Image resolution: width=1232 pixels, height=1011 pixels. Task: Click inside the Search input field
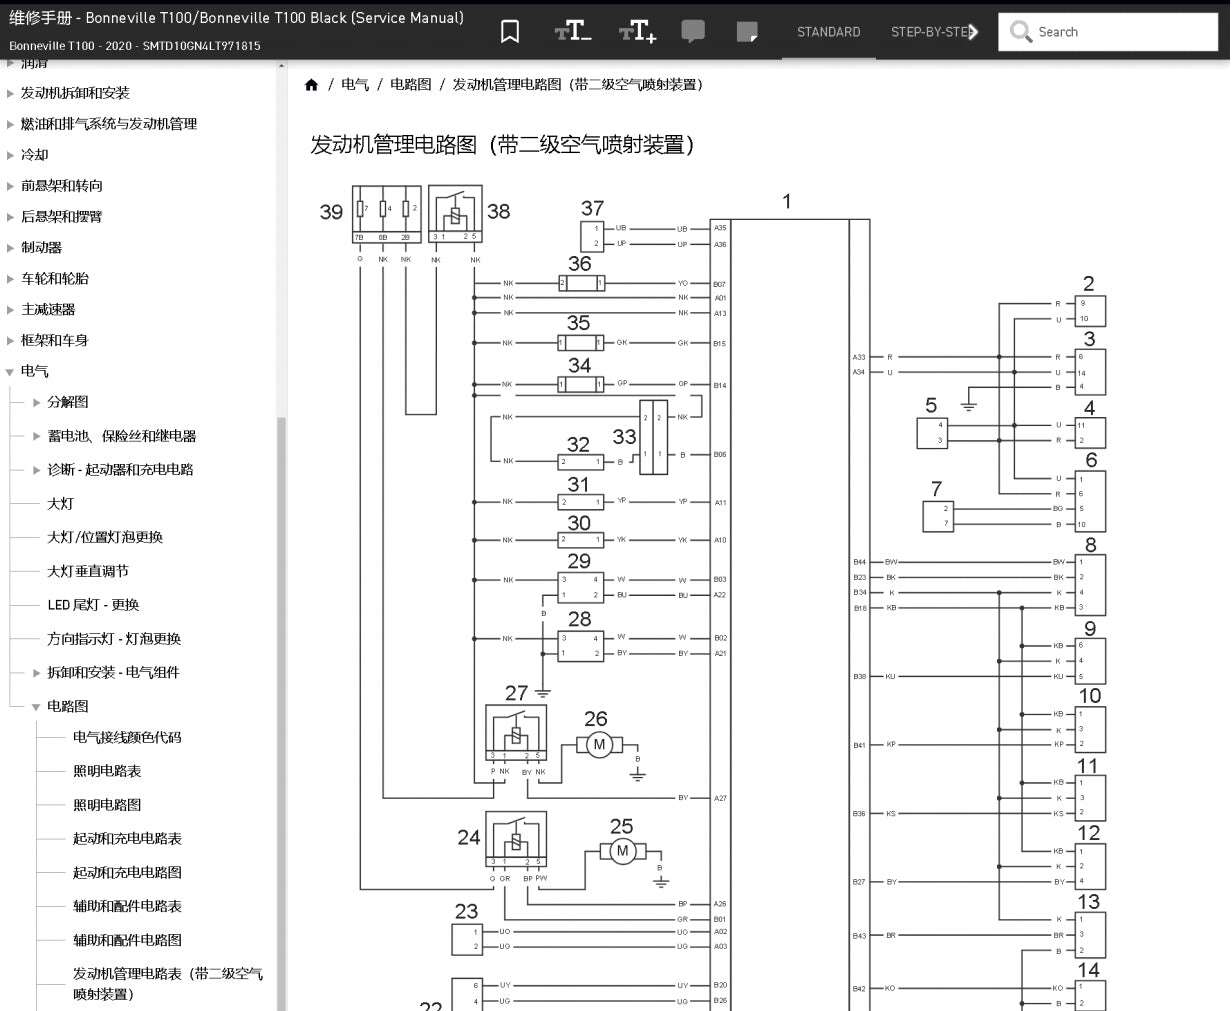1100,31
